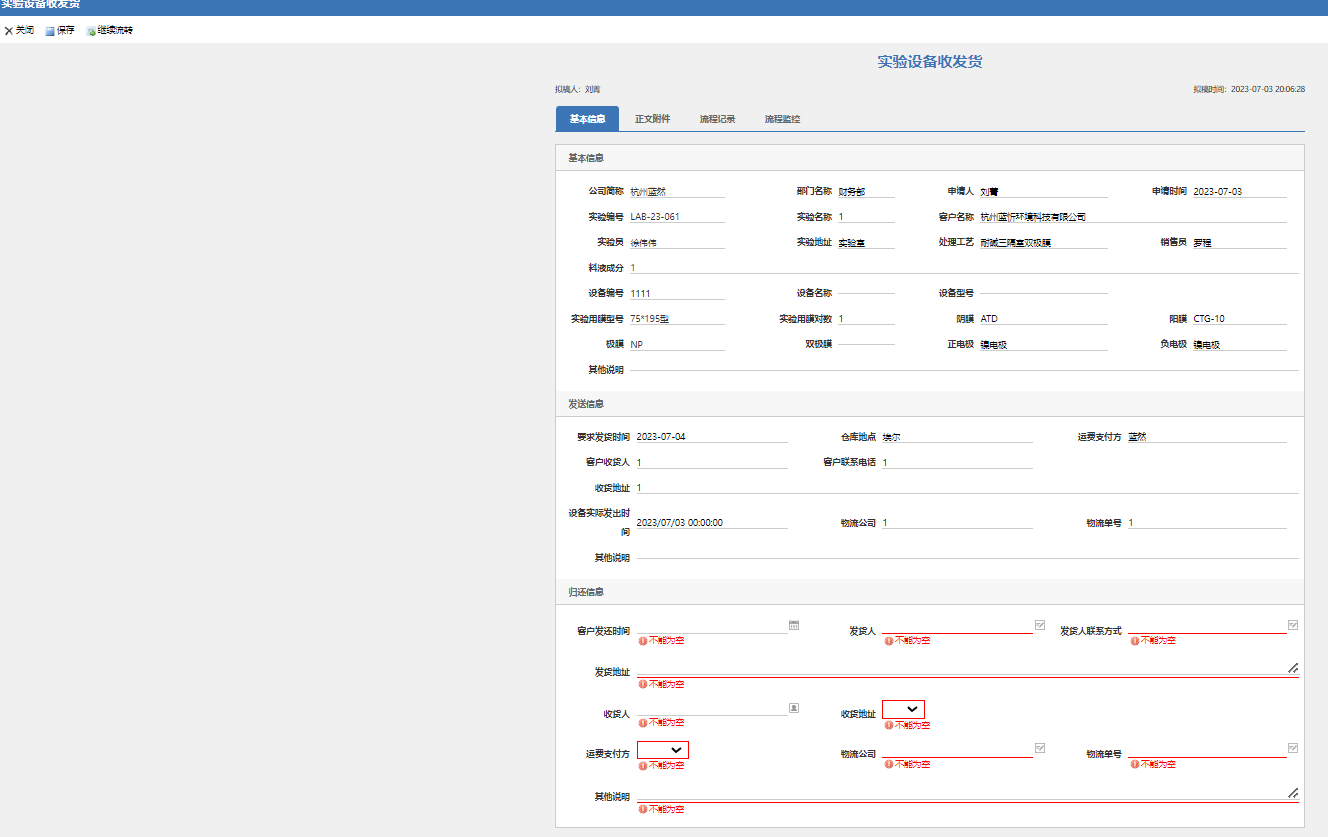Viewport: 1328px width, 837px height.
Task: Click the 保存 (Save) toolbar button
Action: tap(60, 31)
